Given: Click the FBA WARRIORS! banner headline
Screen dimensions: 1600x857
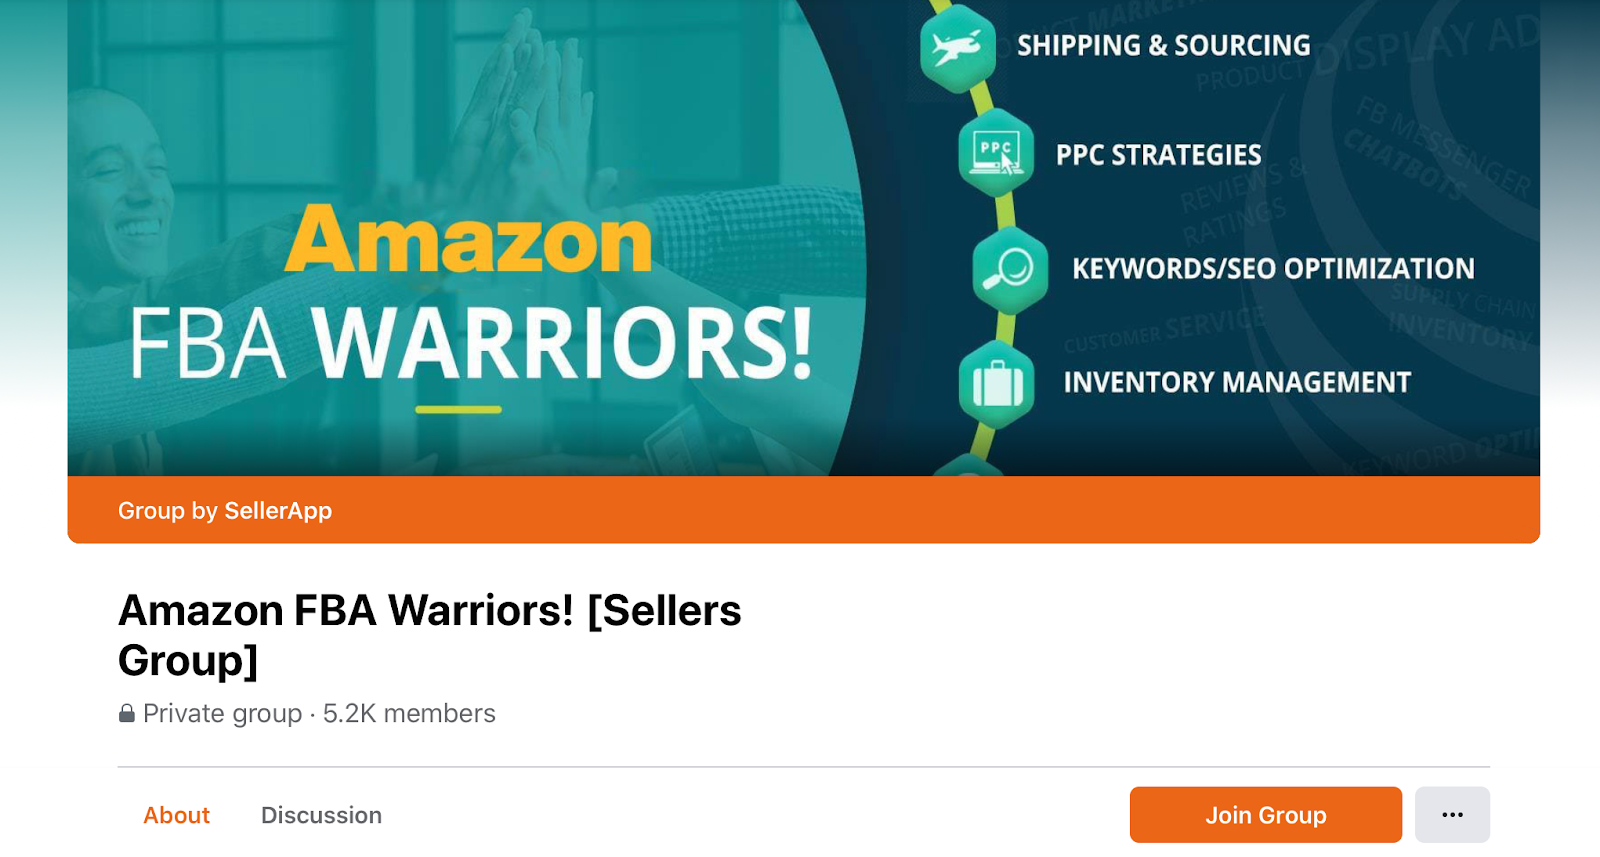Looking at the screenshot, I should 471,343.
